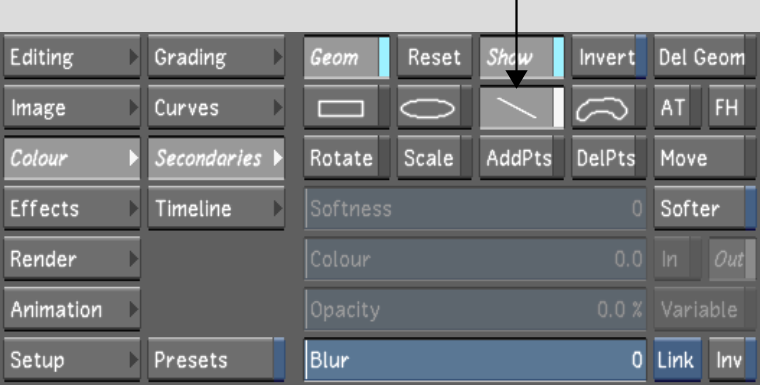This screenshot has width=760, height=385.
Task: Activate the Rotate geometry tool
Action: [x=346, y=158]
